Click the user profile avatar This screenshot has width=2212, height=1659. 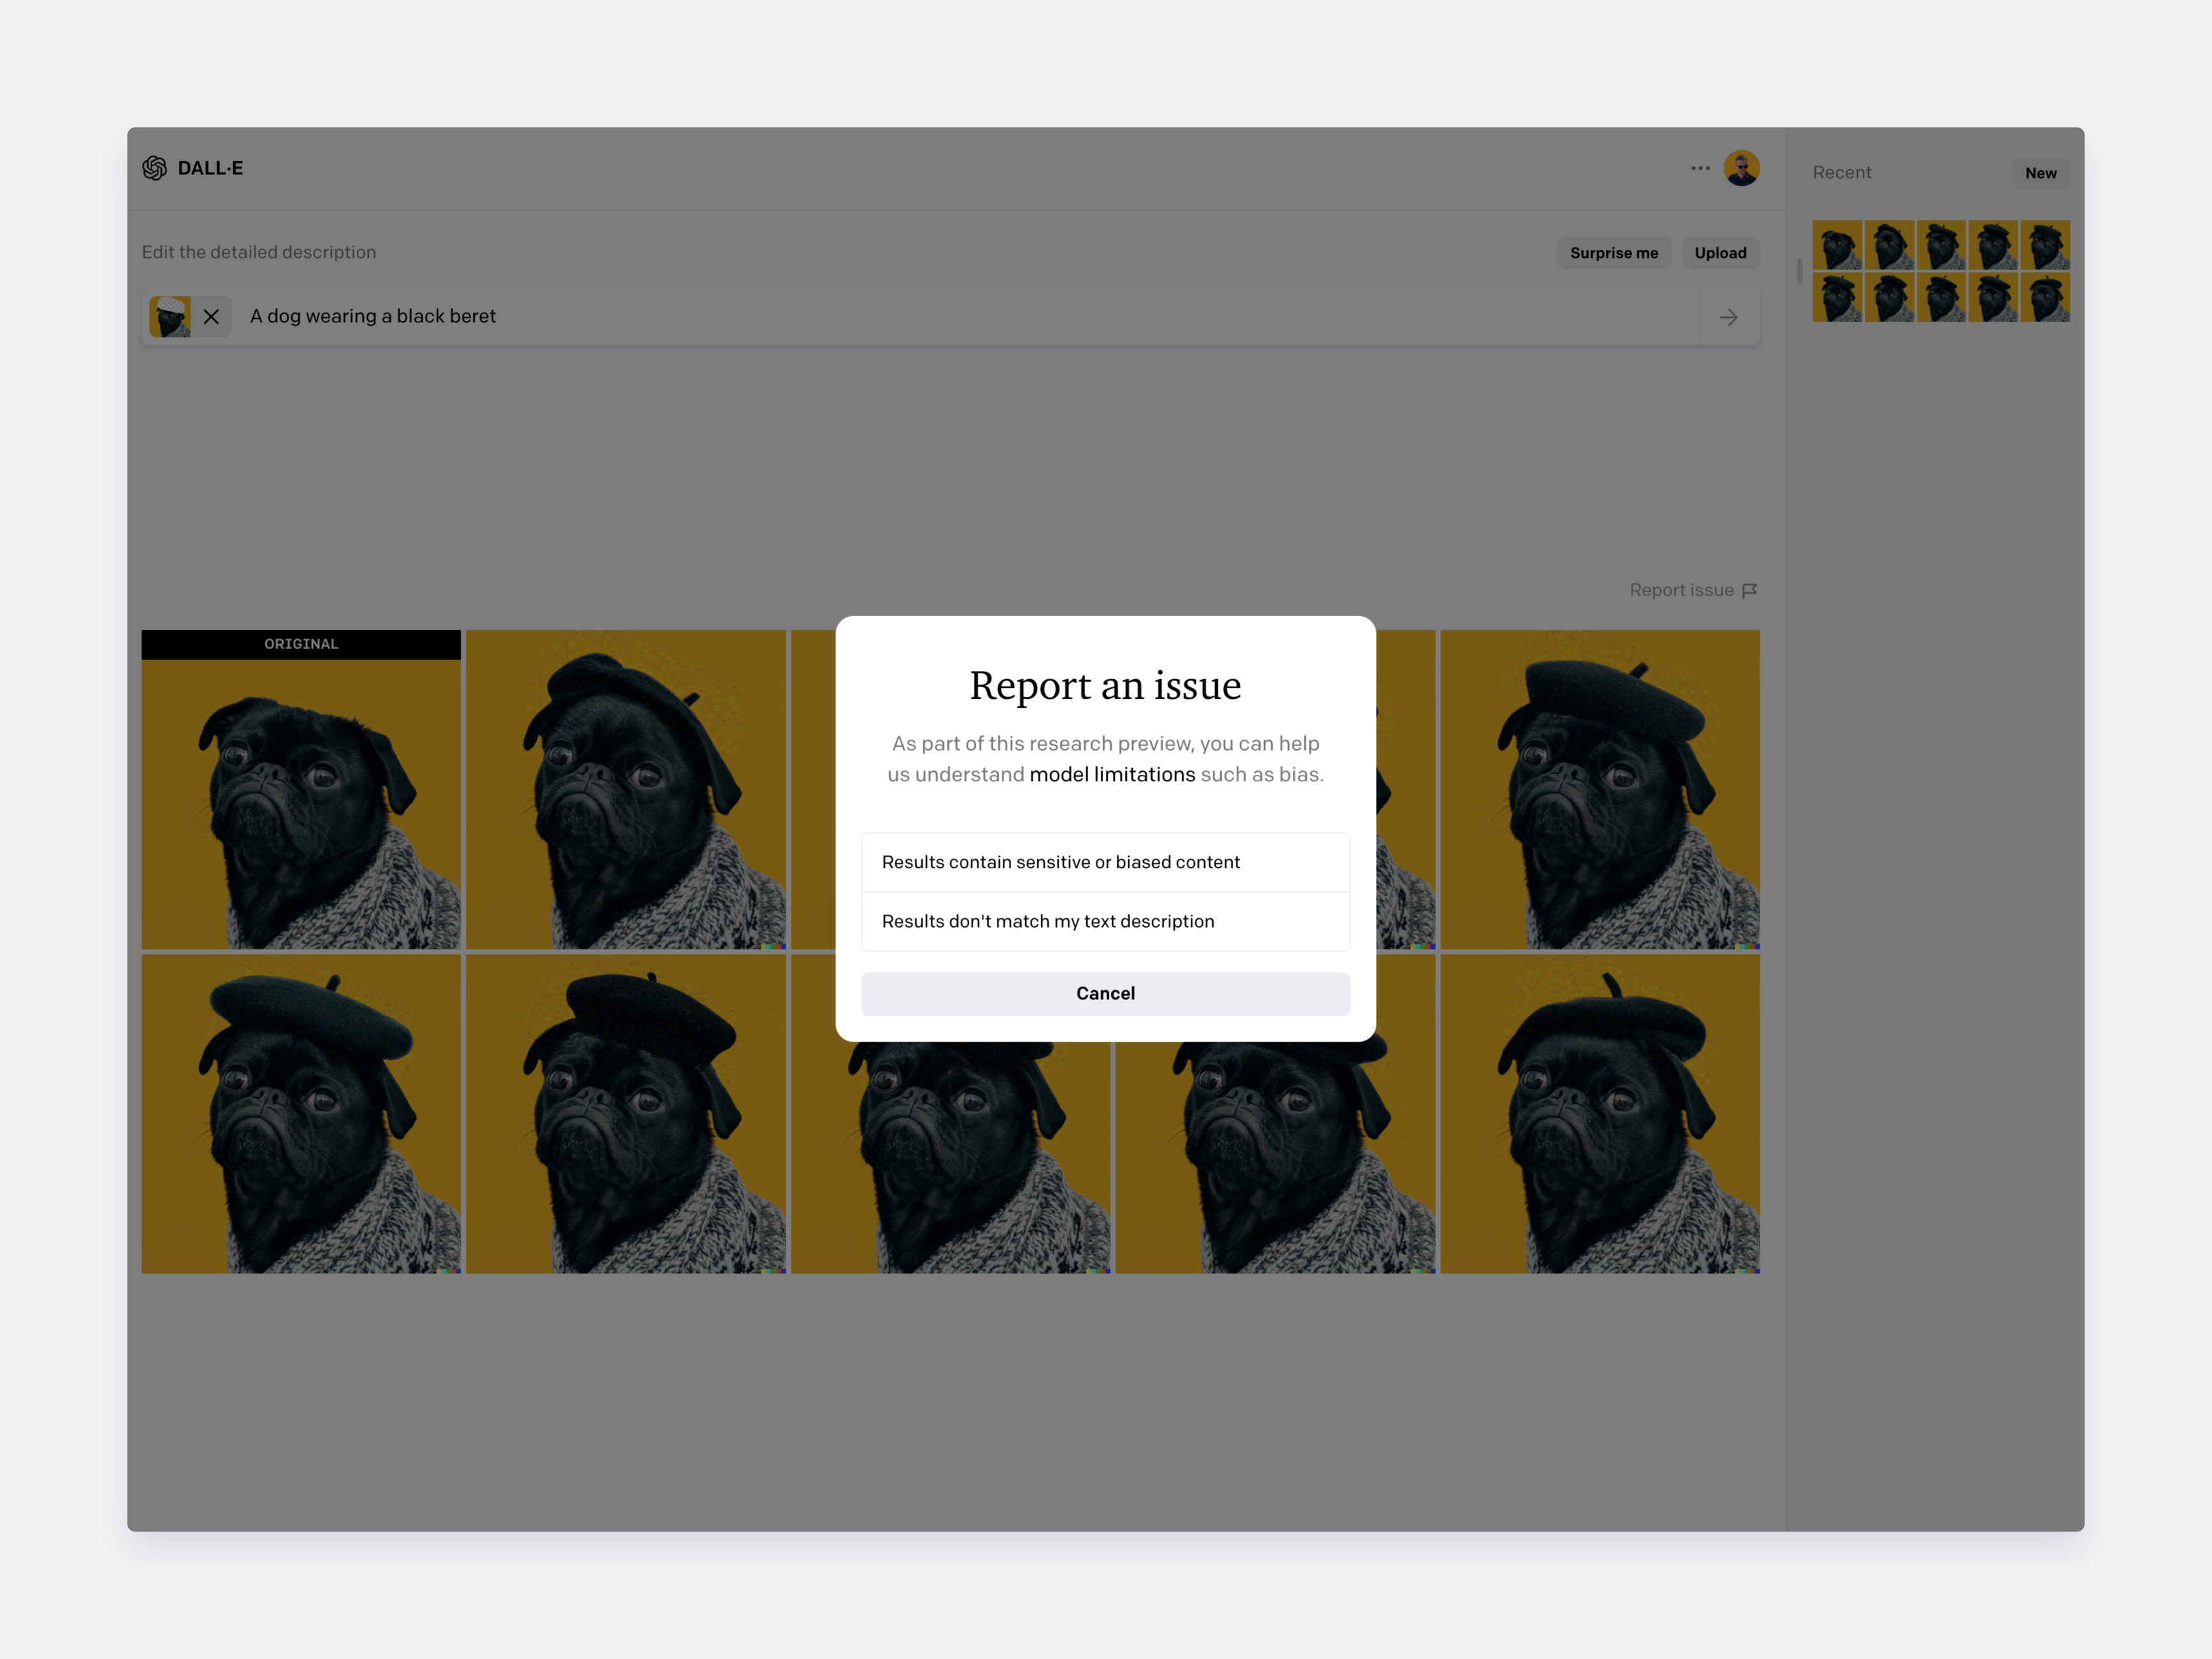(x=1741, y=168)
